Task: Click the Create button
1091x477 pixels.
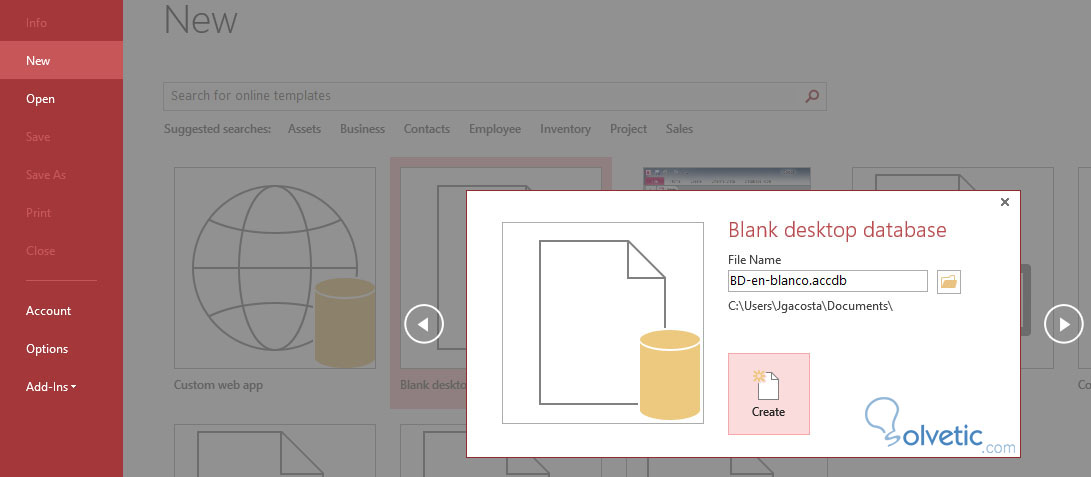Action: coord(769,394)
